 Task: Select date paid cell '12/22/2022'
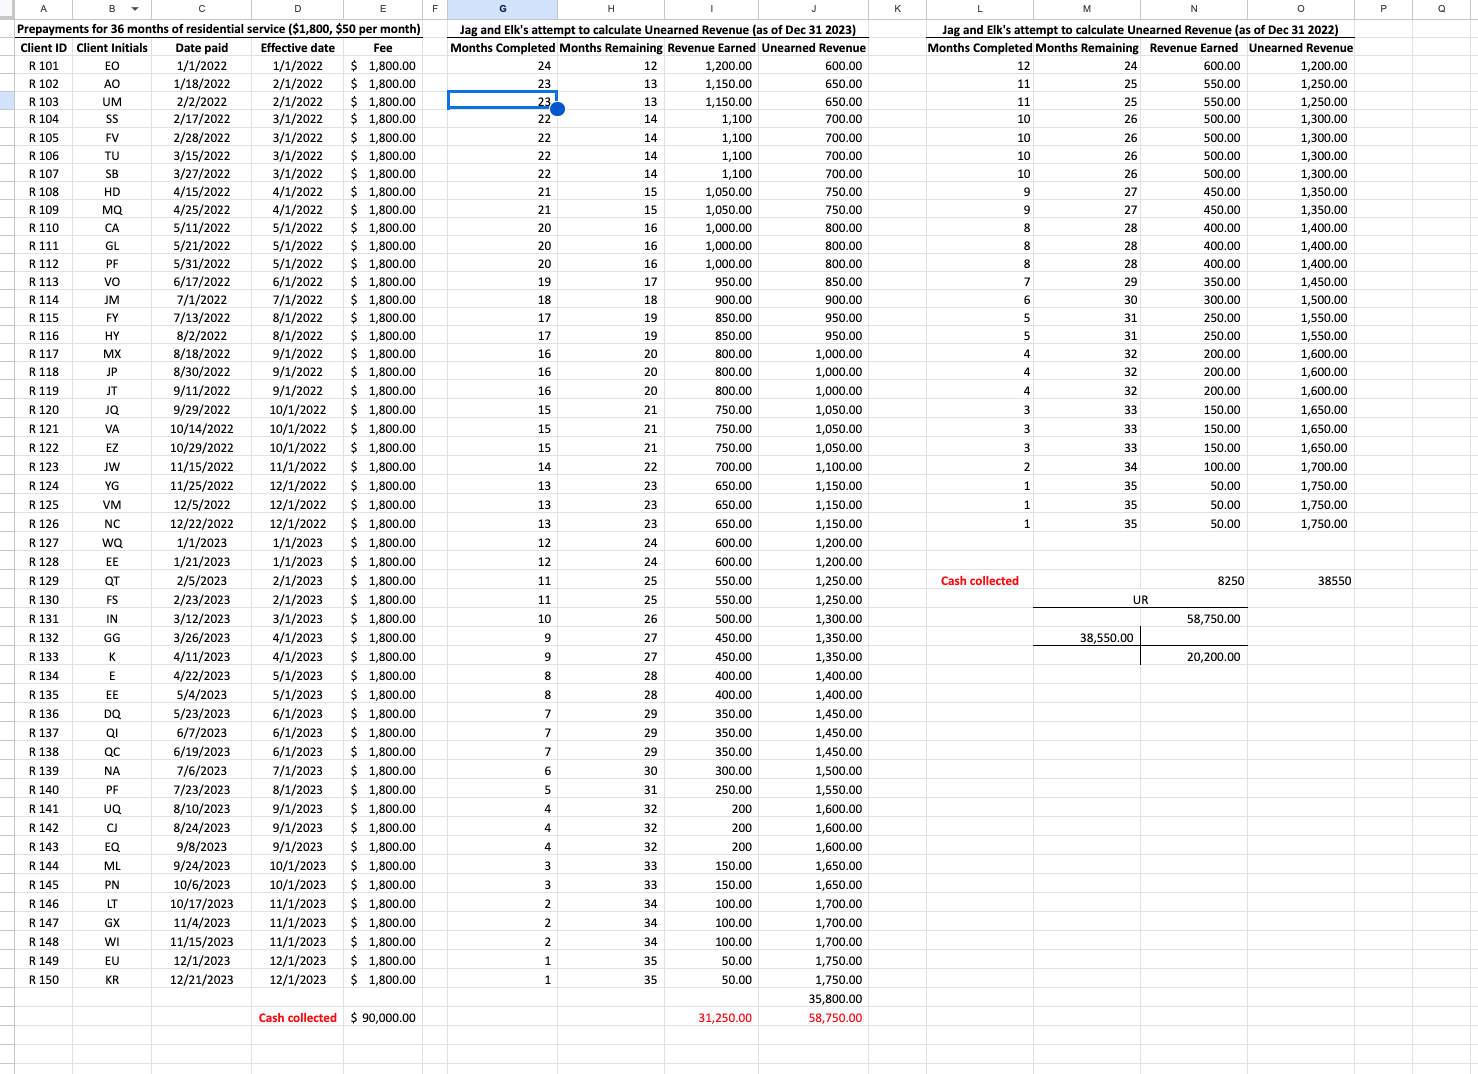[202, 523]
